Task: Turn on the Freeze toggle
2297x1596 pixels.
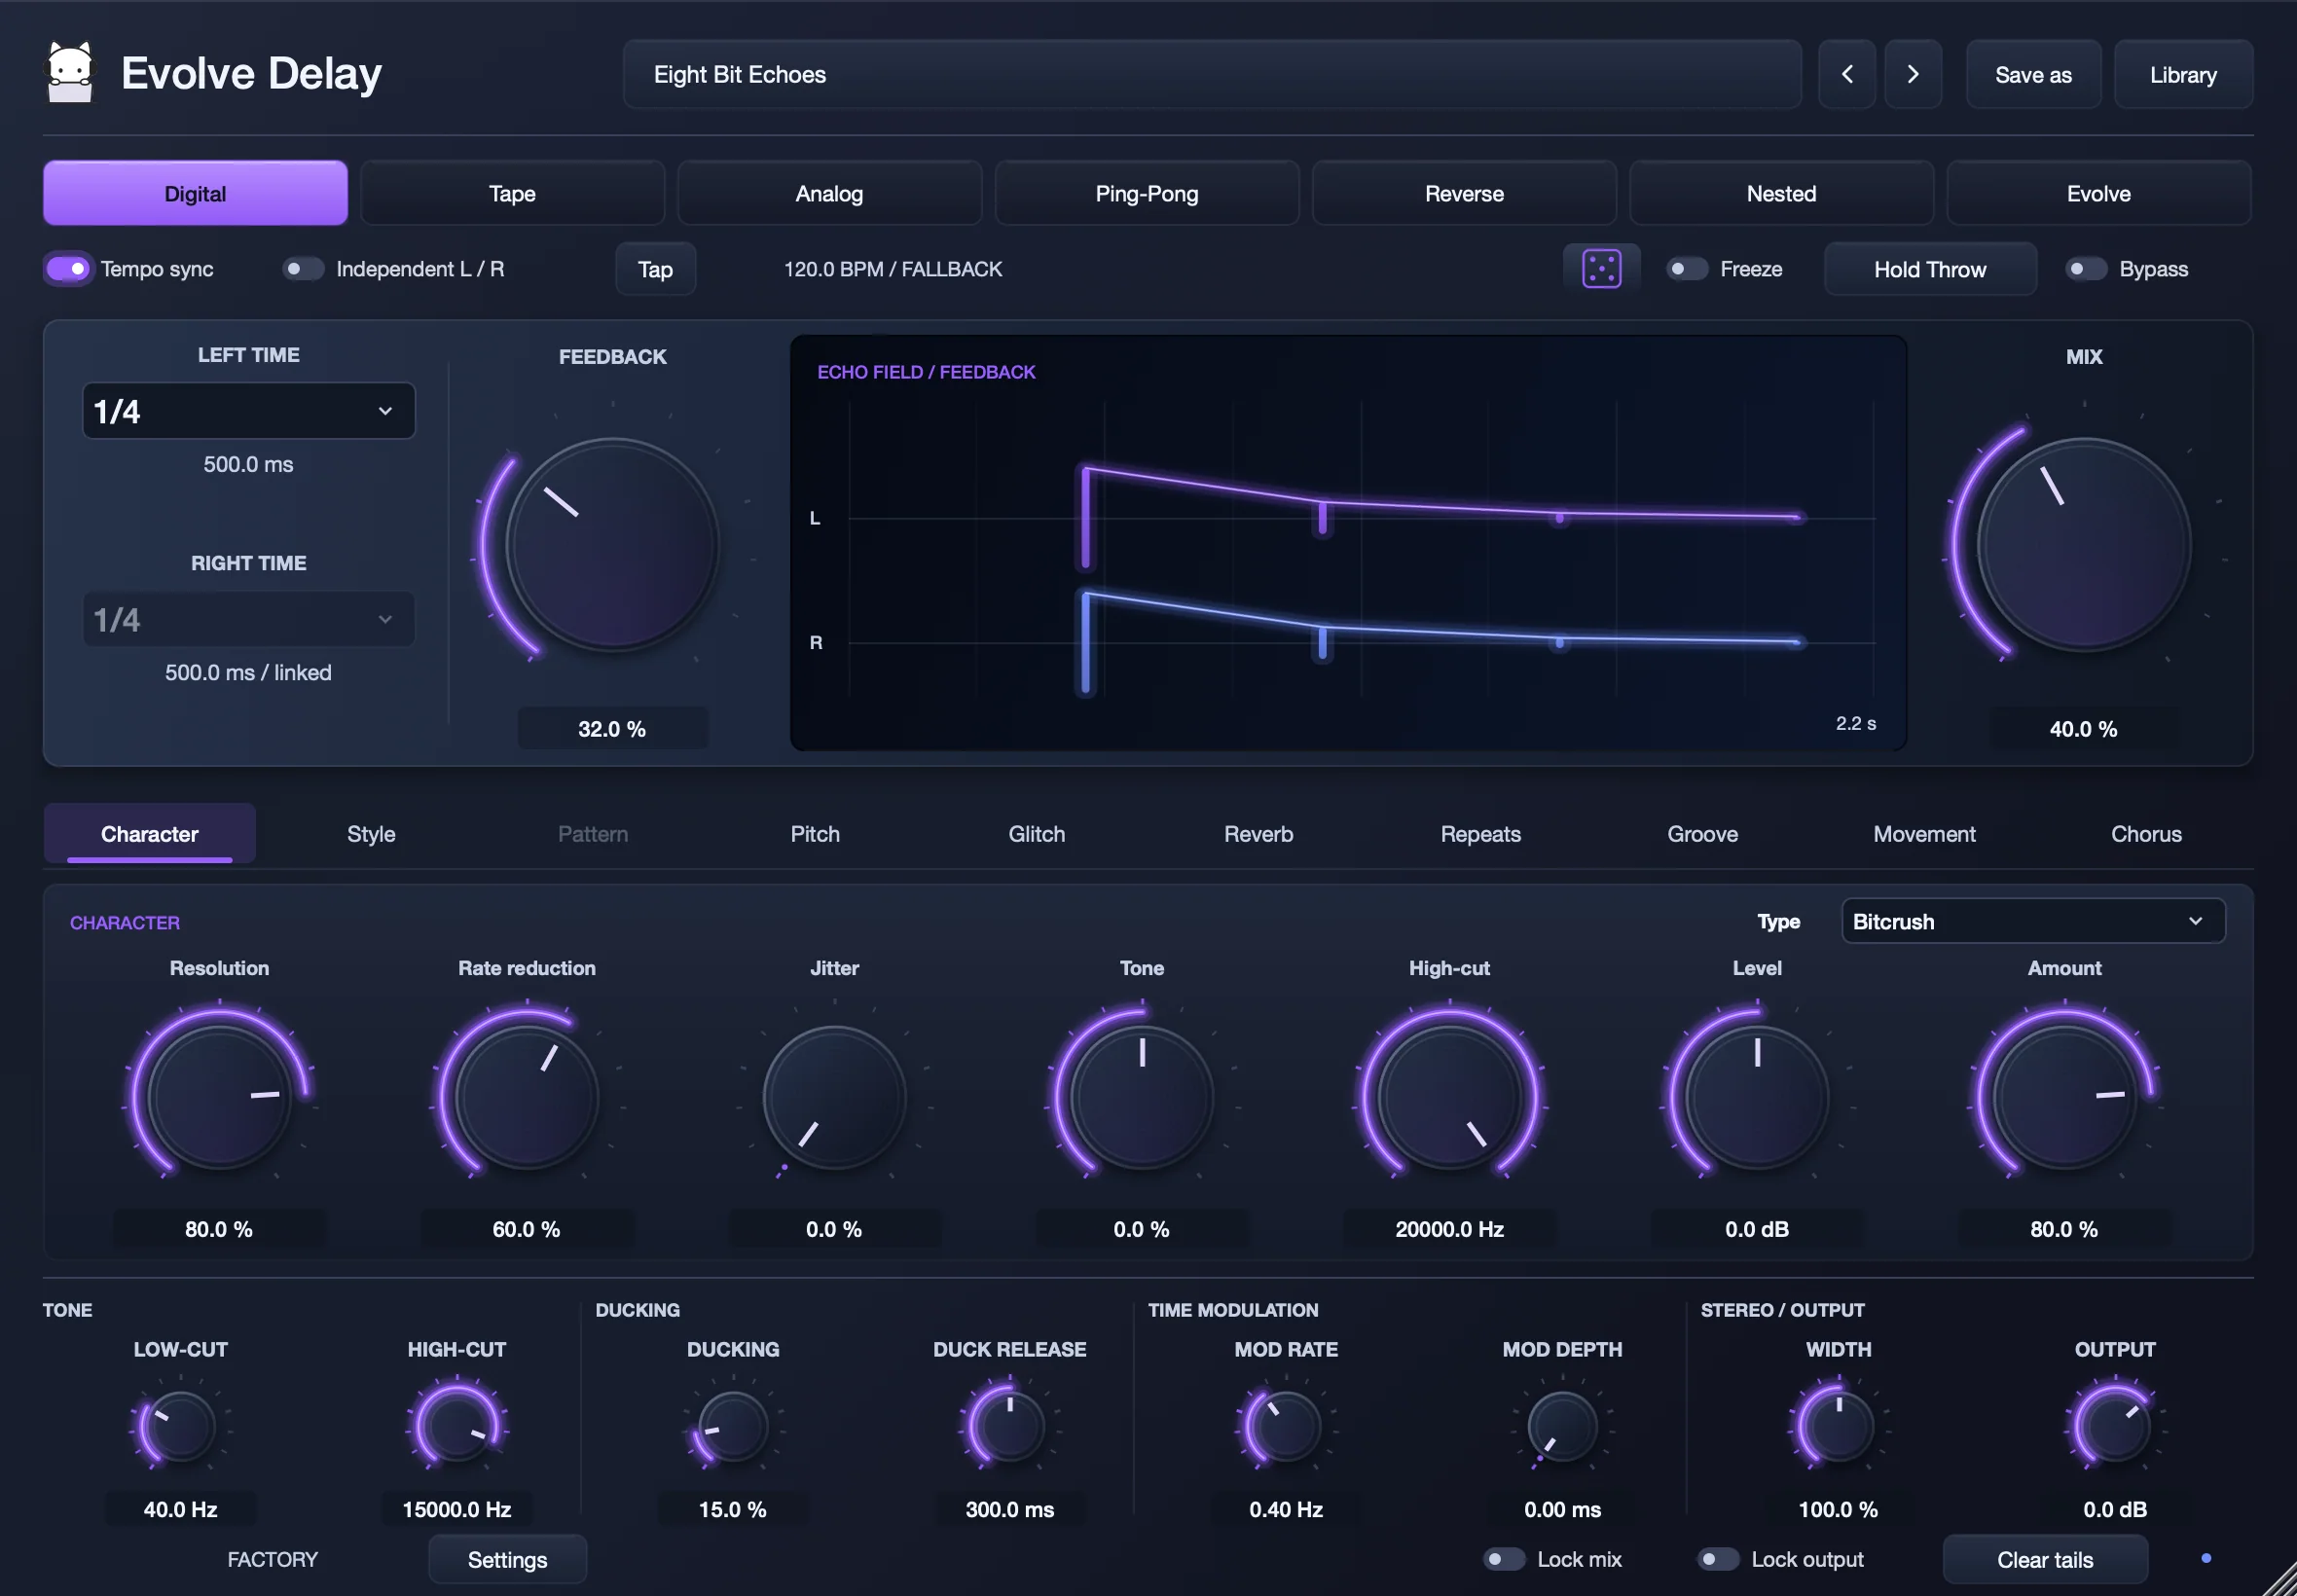Action: [1687, 268]
